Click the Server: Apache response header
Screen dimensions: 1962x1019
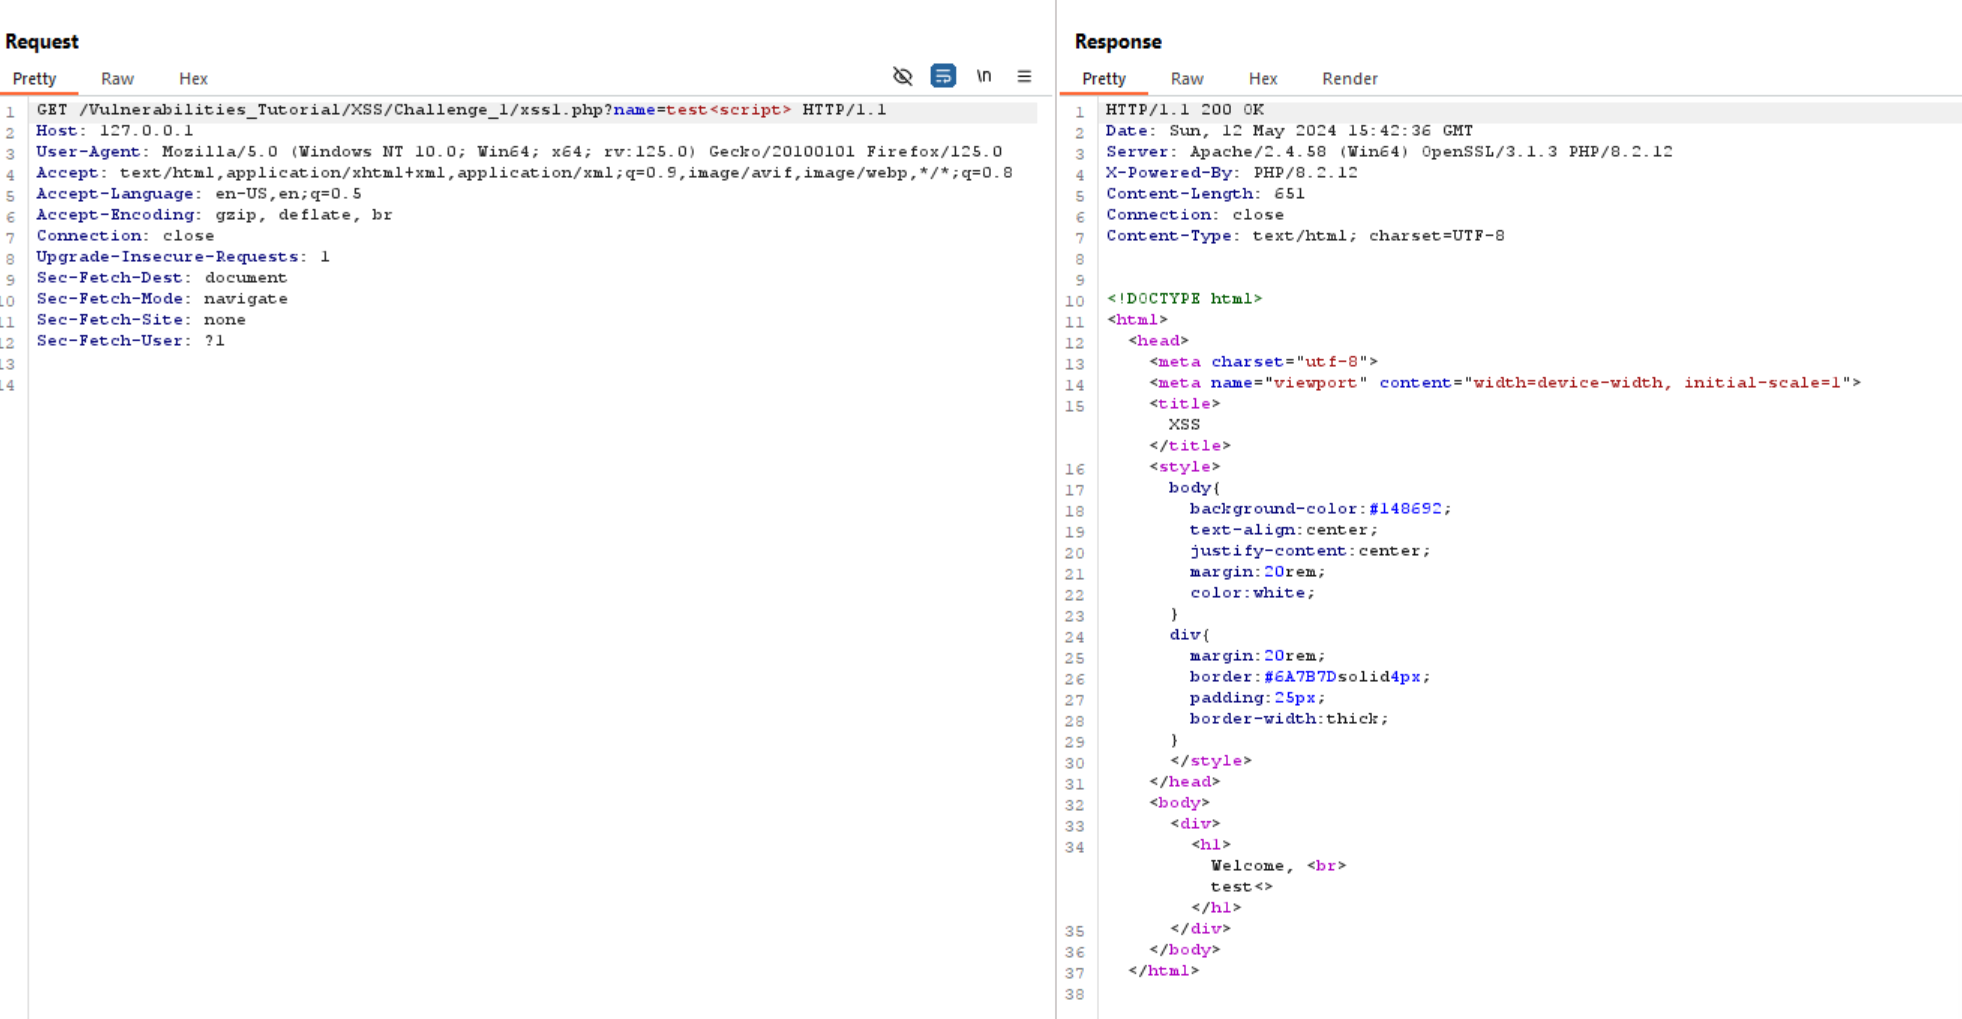[1389, 152]
